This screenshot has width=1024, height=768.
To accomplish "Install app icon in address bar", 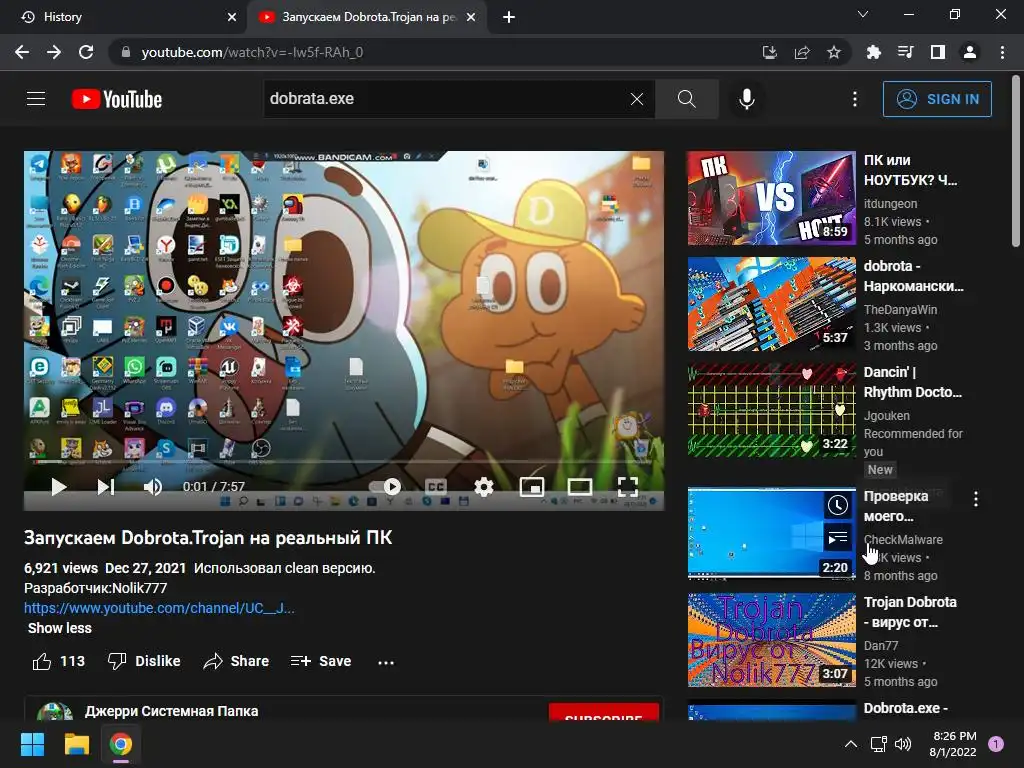I will (x=770, y=52).
